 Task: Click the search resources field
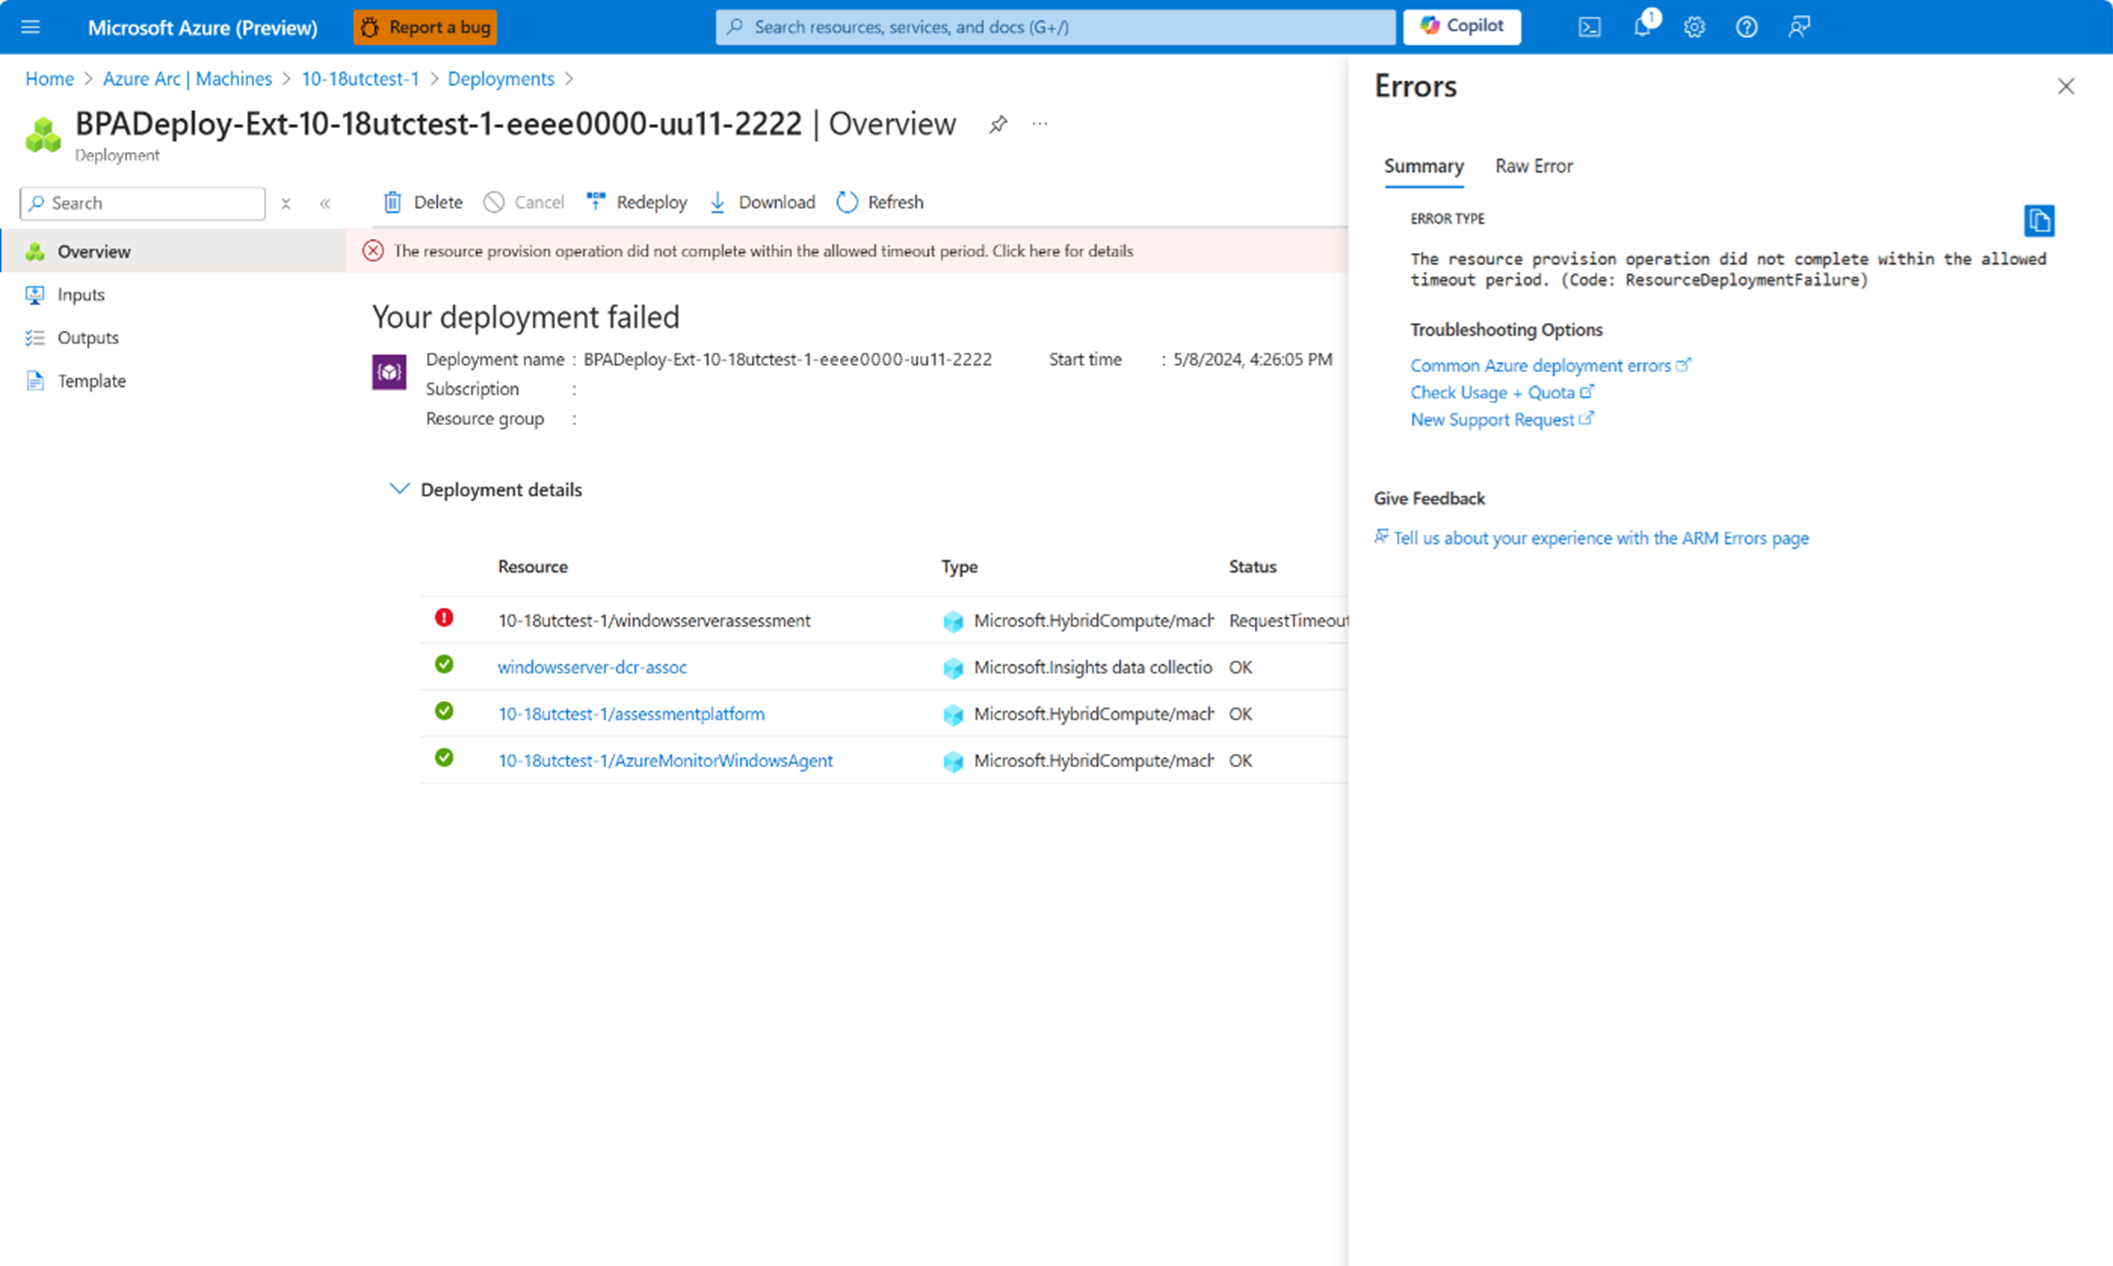click(x=1054, y=27)
